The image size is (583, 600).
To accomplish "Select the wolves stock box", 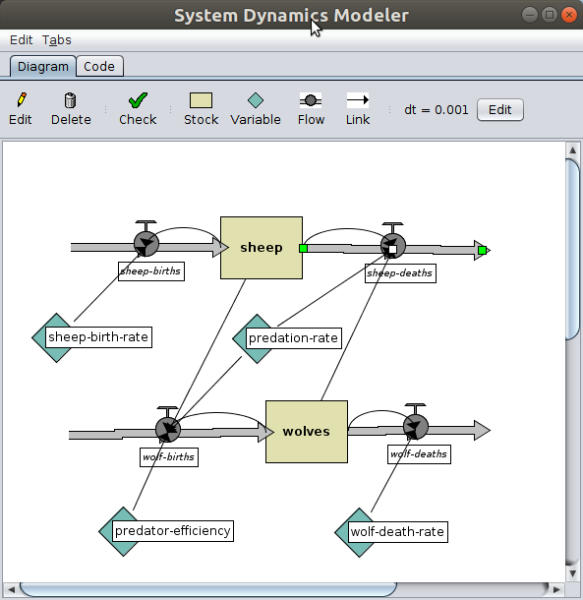I will click(306, 432).
